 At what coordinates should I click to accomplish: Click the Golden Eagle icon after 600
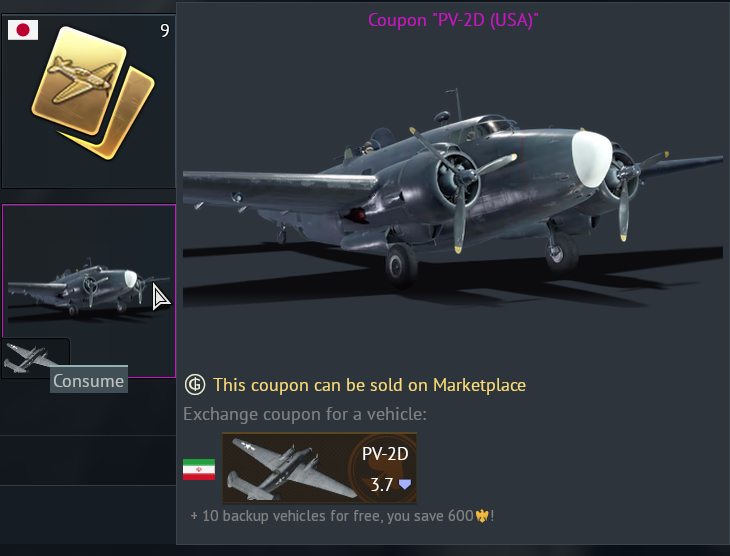pyautogui.click(x=482, y=516)
